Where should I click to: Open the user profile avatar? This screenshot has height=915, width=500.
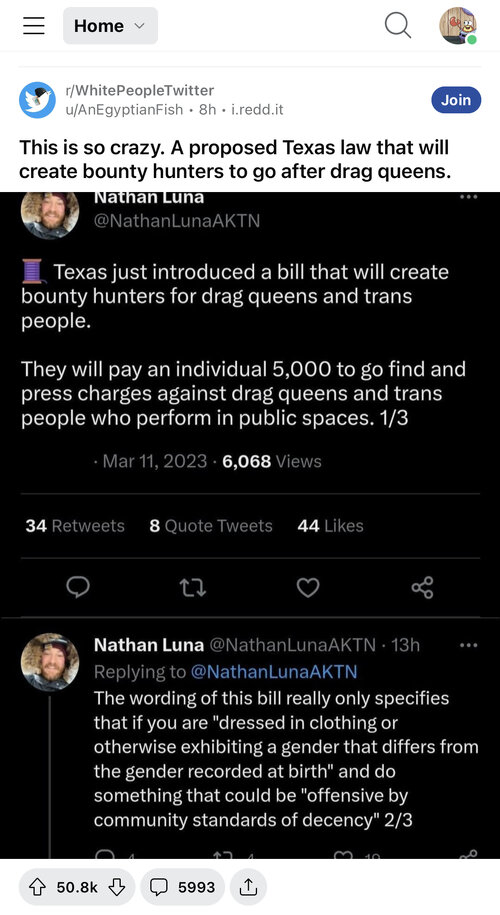click(458, 26)
